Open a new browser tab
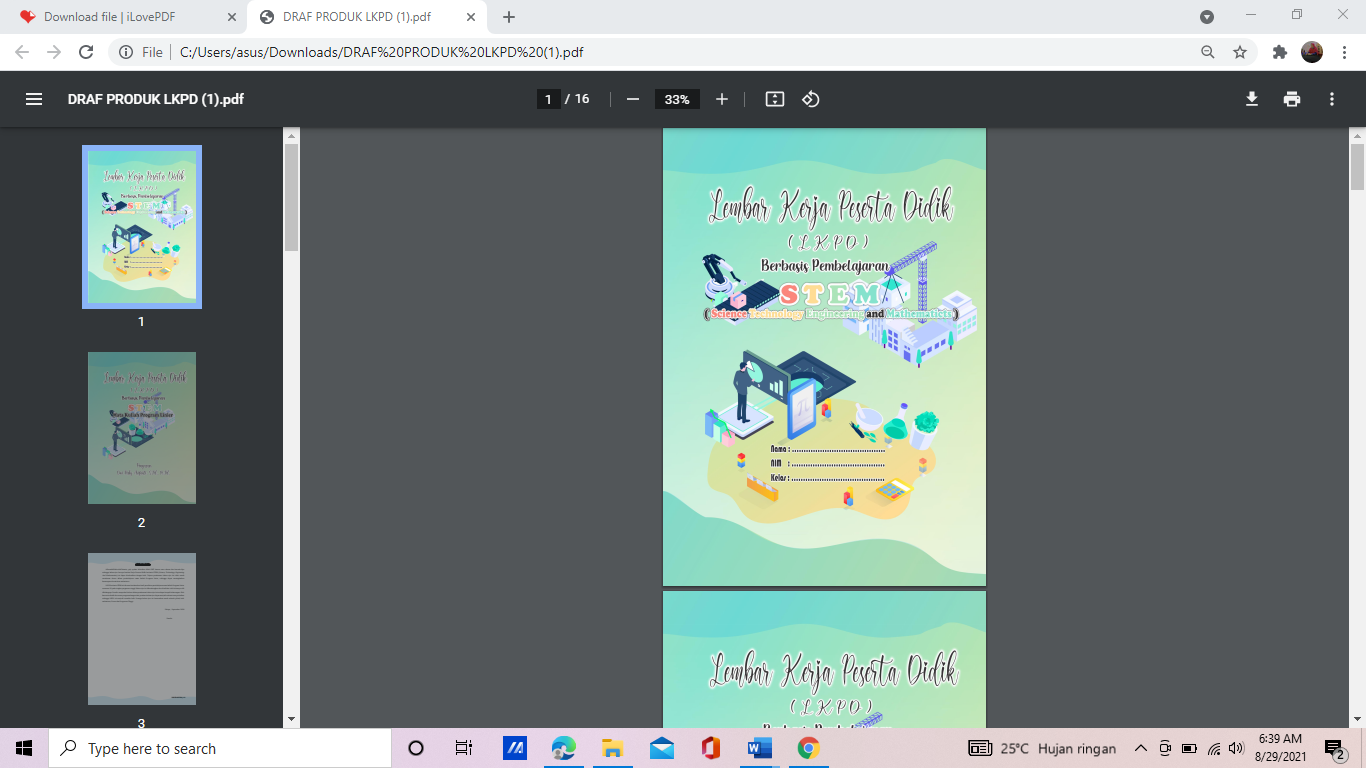 tap(509, 17)
